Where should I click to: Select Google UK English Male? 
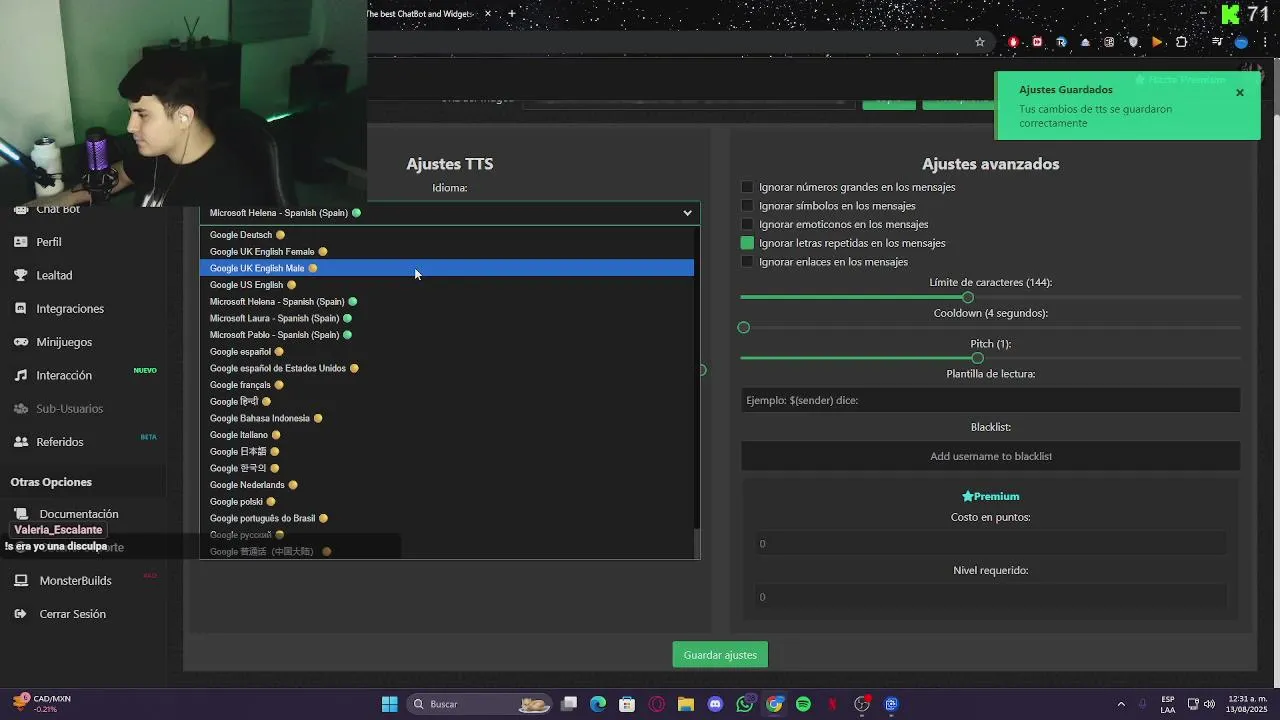446,268
